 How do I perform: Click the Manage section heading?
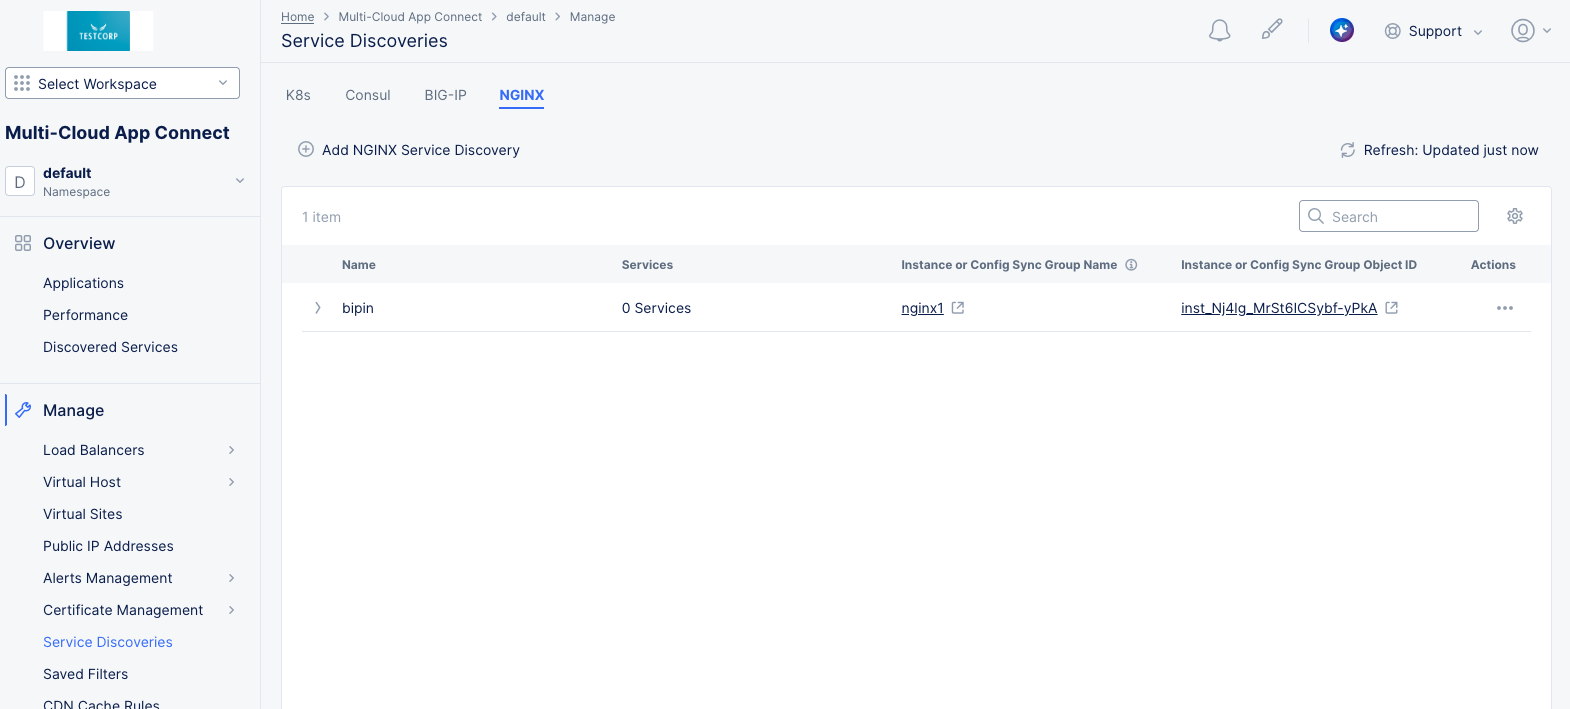73,410
